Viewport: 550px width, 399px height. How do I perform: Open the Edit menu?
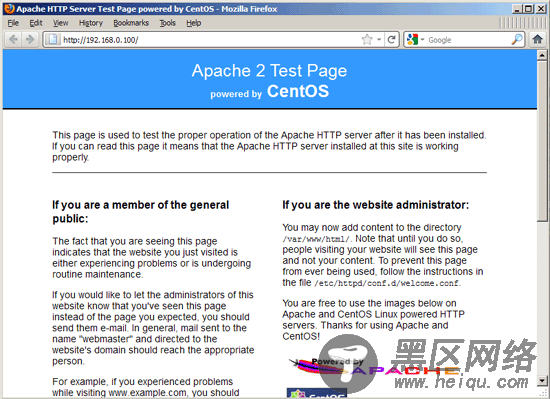36,23
